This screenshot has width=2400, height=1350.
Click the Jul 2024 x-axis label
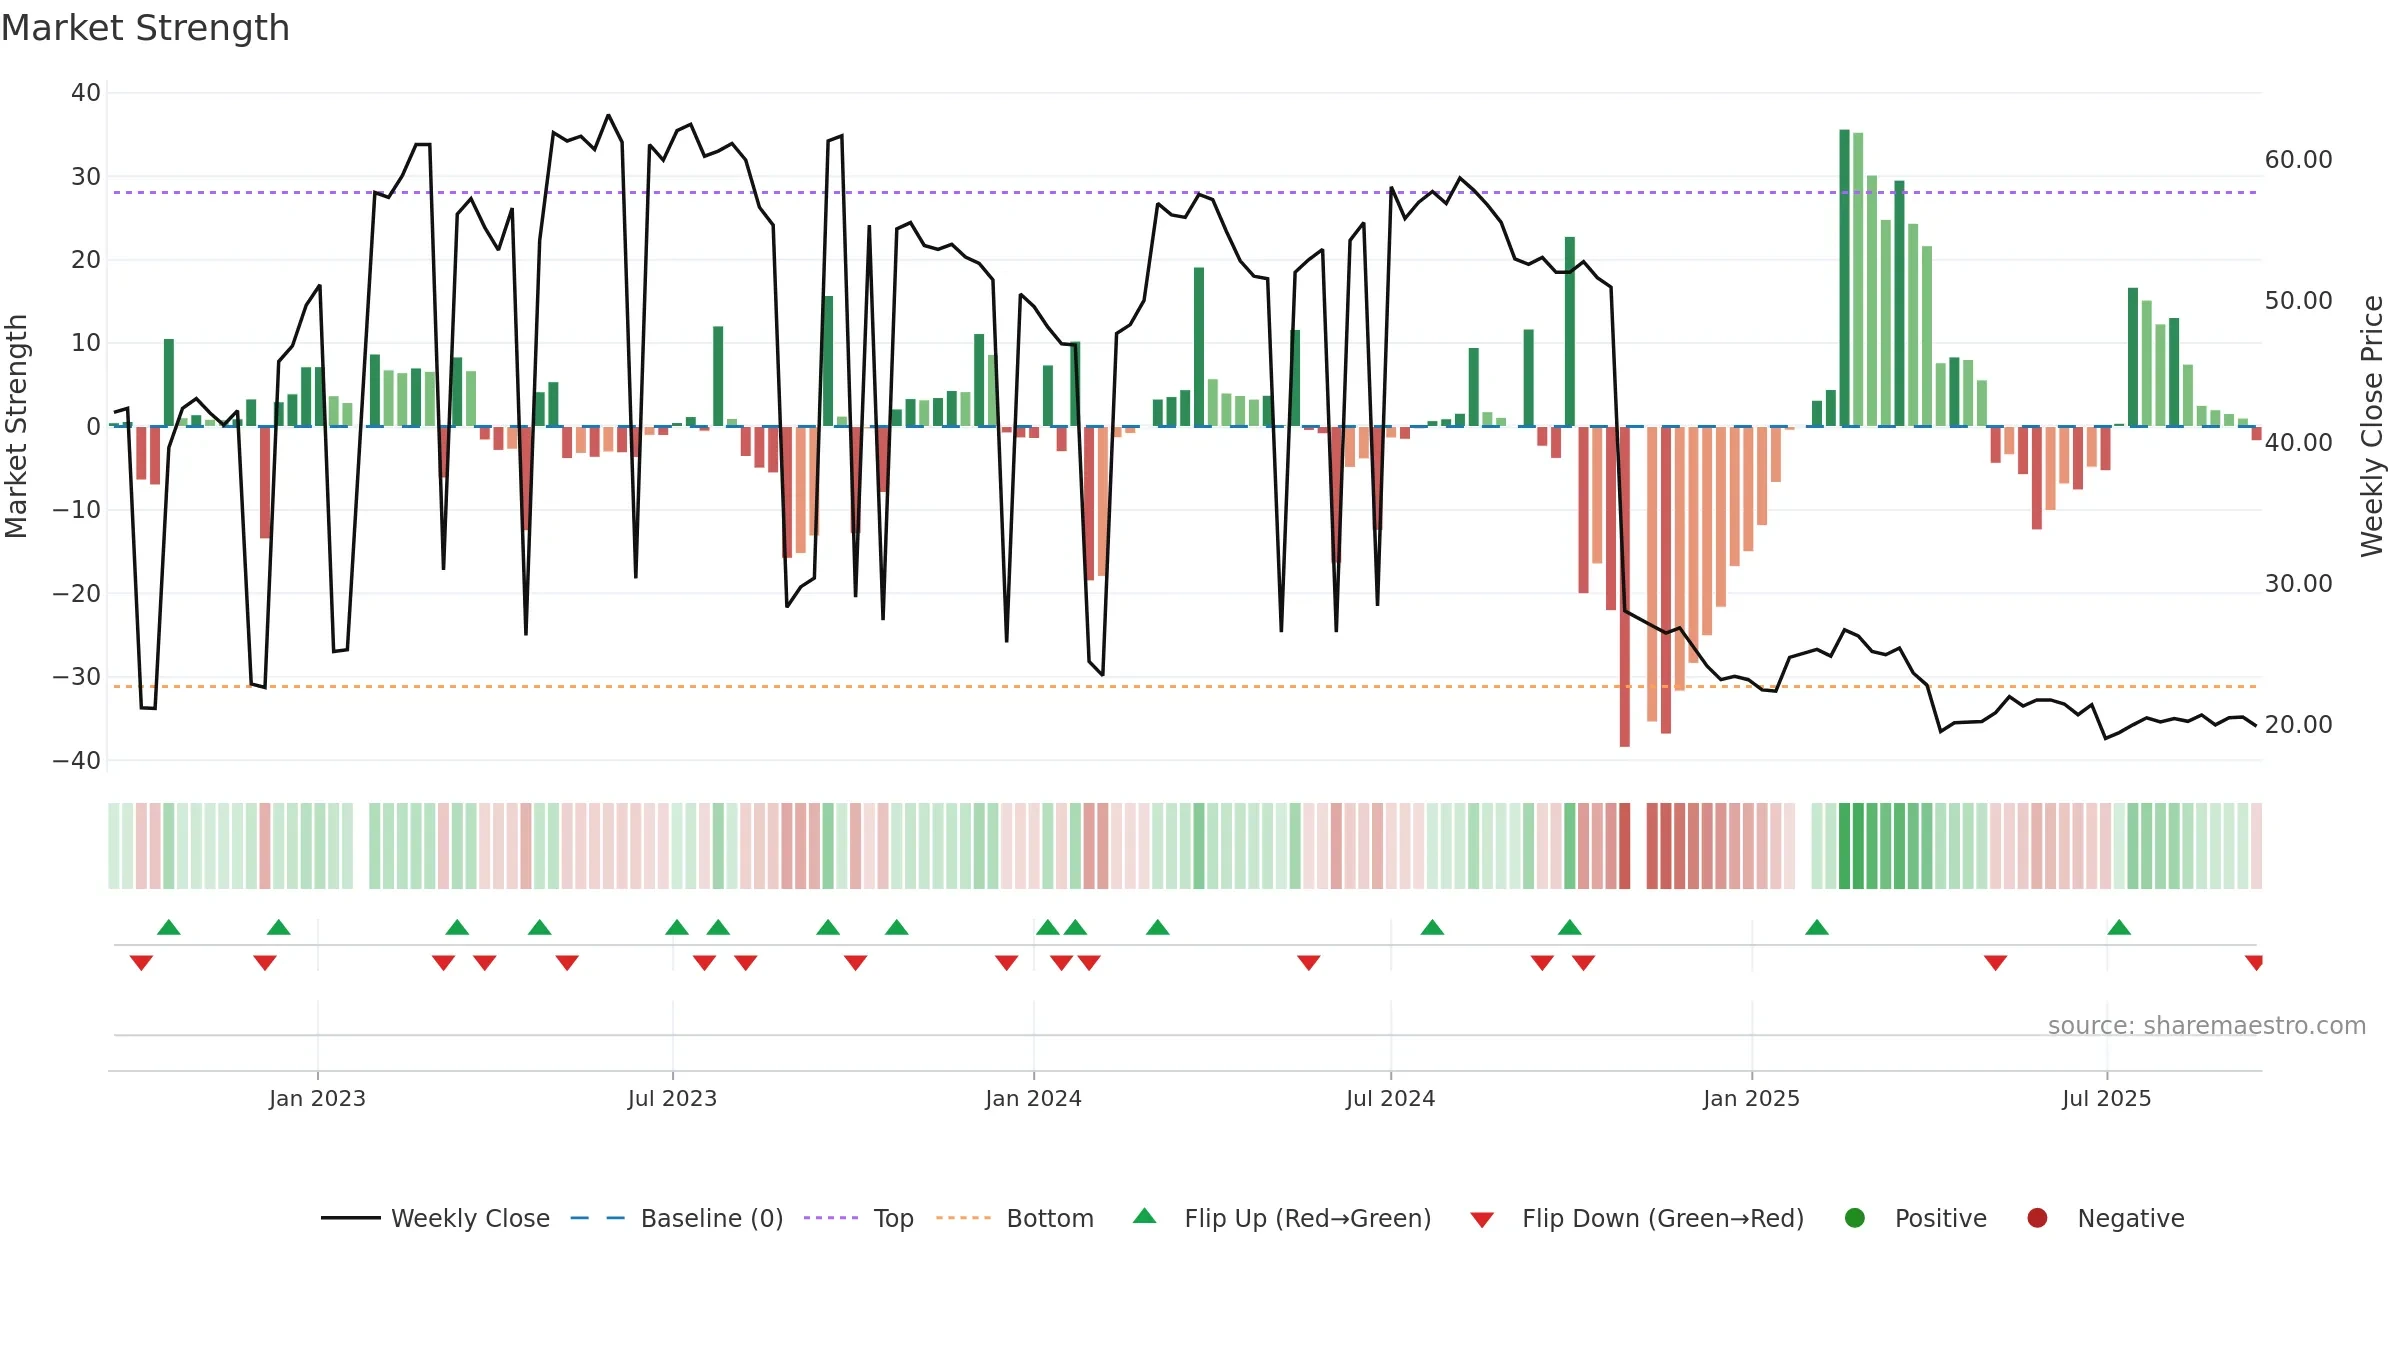[1390, 1098]
